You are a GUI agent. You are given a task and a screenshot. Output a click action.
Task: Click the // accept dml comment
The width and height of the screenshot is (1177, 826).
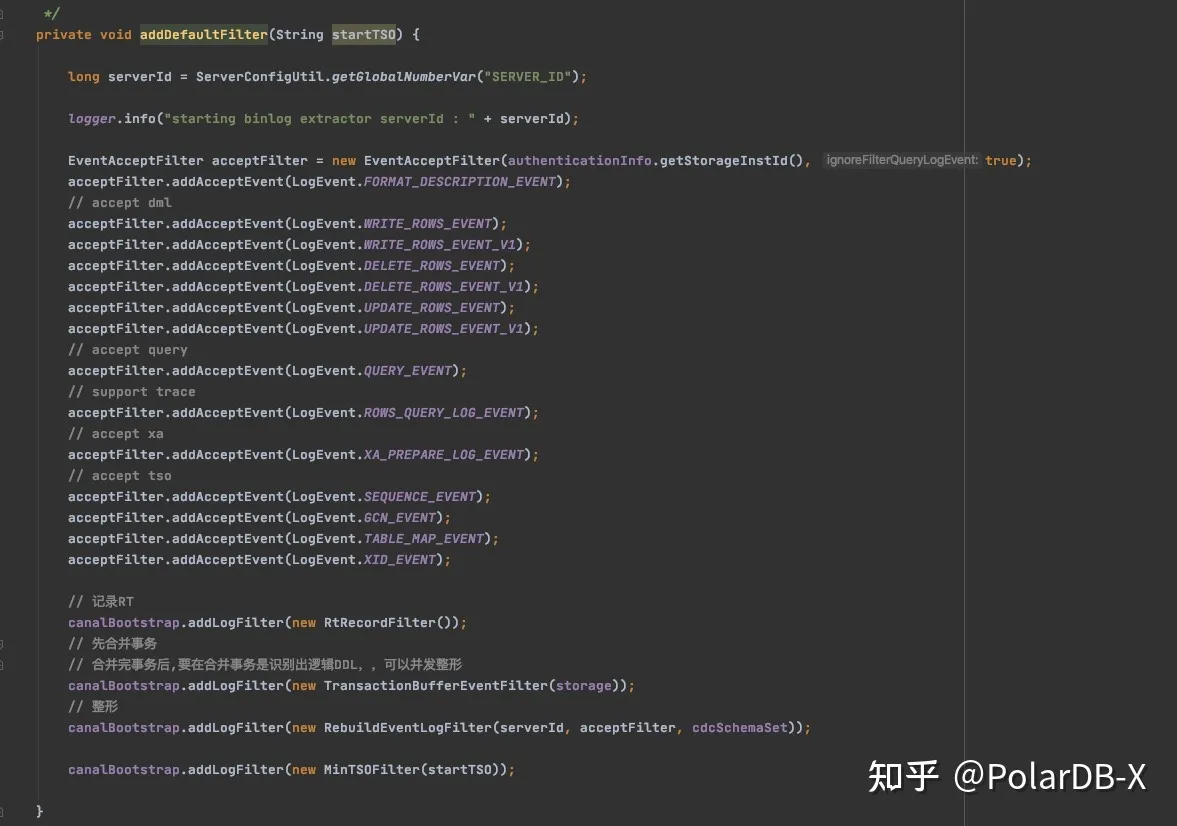point(118,202)
